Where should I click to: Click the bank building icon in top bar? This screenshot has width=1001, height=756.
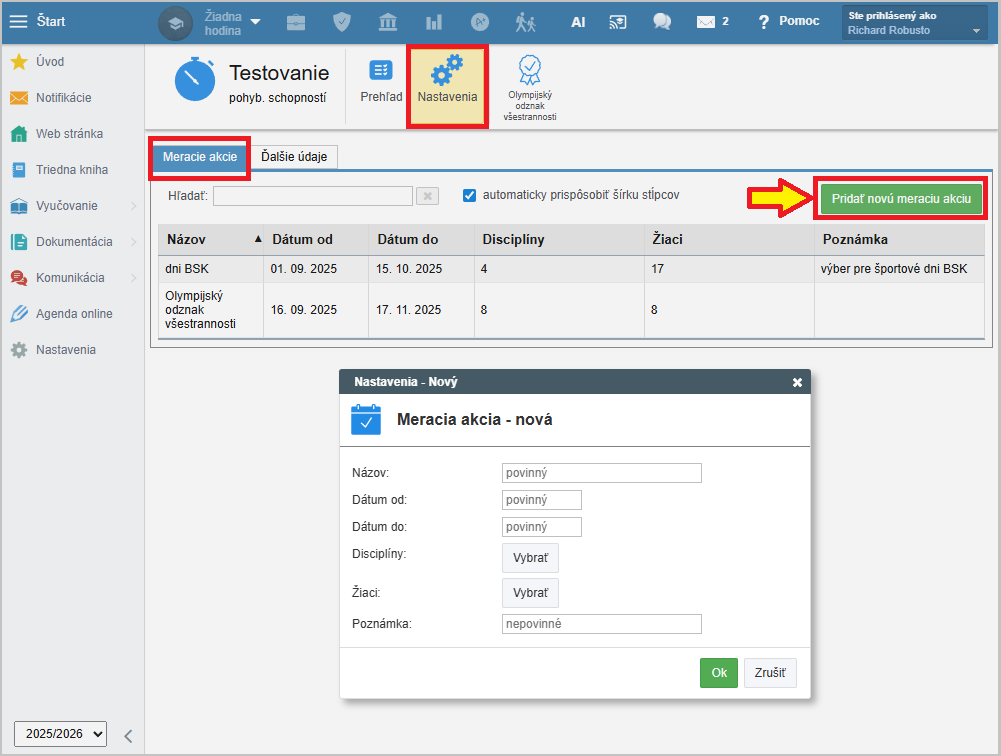pyautogui.click(x=388, y=21)
